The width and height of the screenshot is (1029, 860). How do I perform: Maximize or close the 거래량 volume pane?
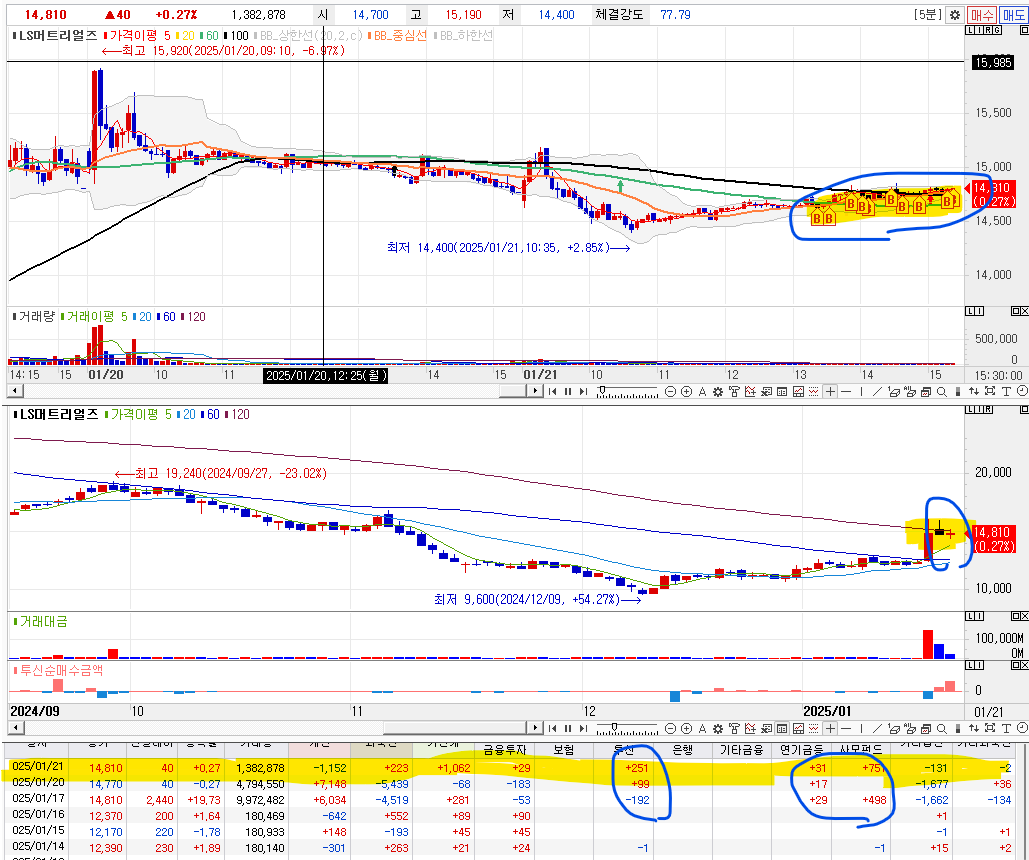point(1019,311)
